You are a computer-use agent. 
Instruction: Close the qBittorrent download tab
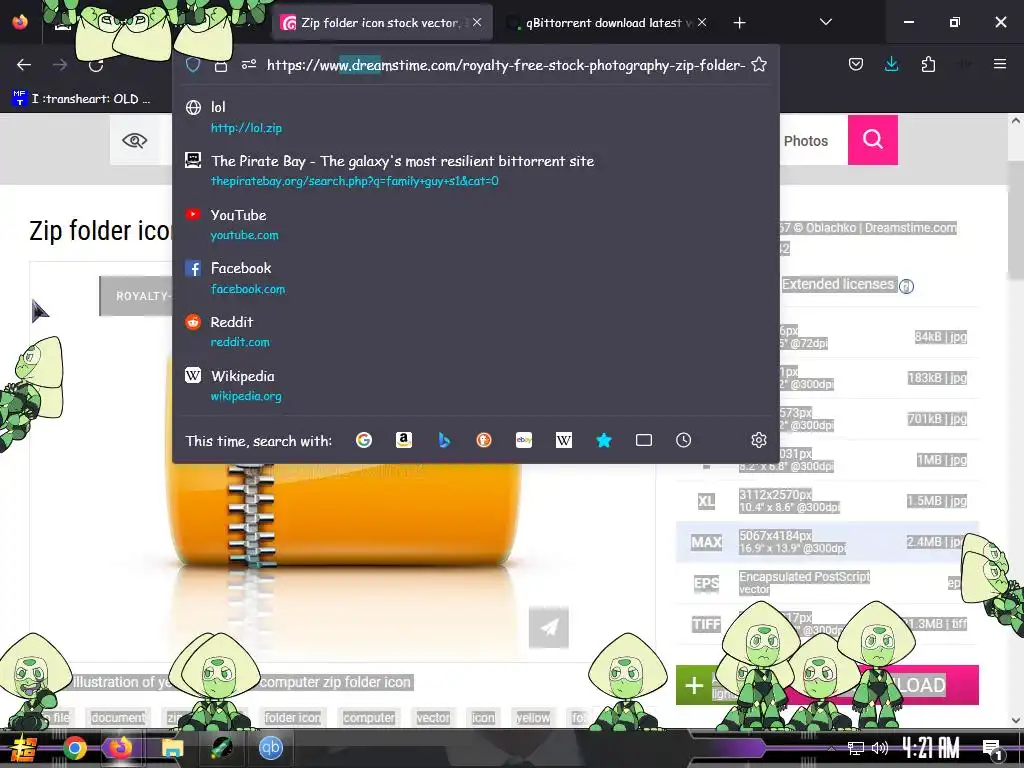[702, 22]
